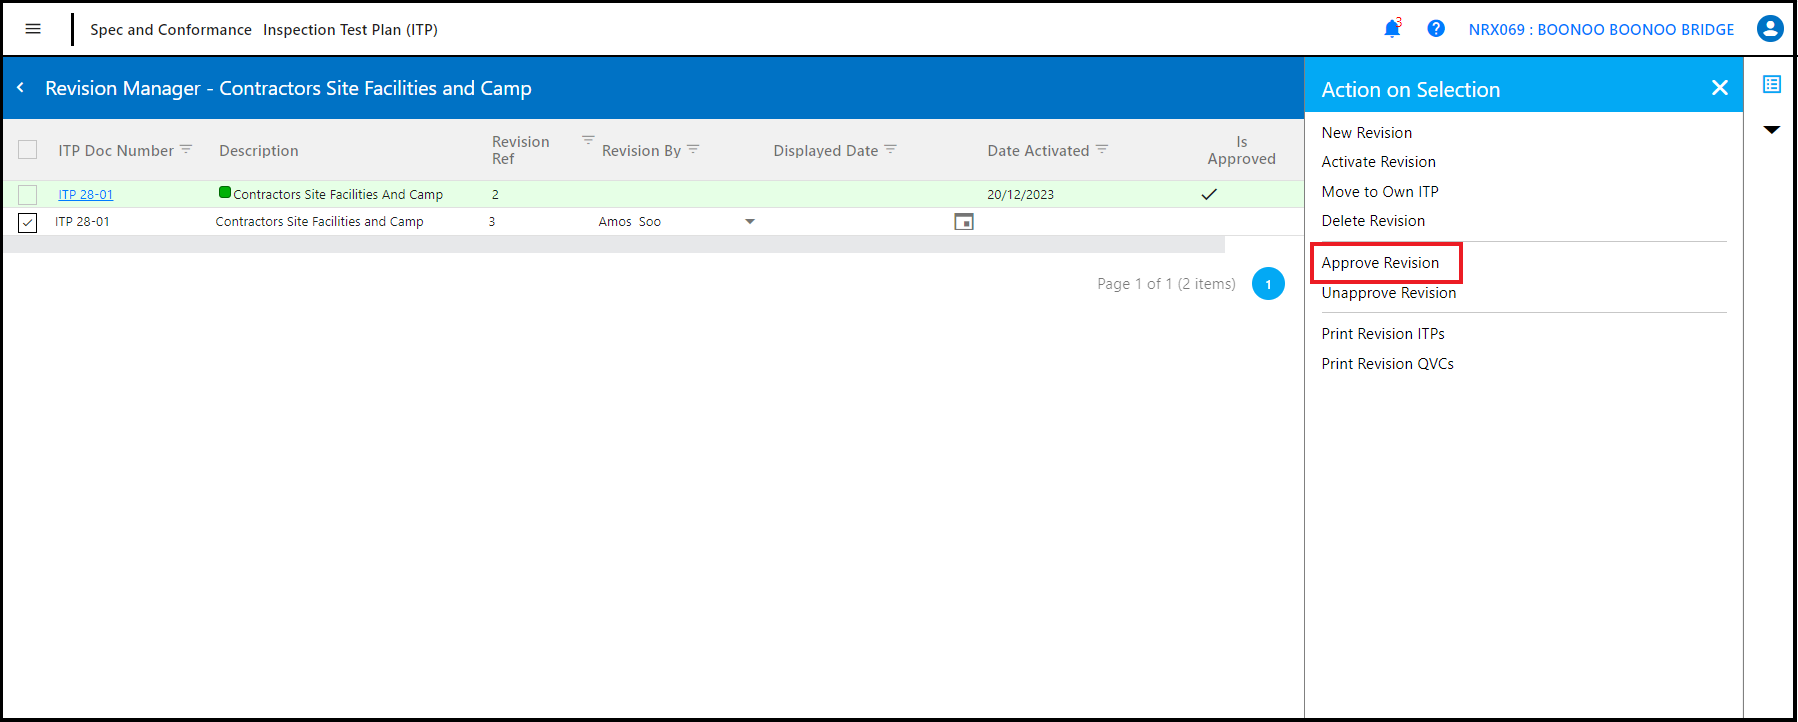Select the unlinked ITP 28-01 cell in revision 3 row
Image resolution: width=1798 pixels, height=722 pixels.
click(82, 222)
